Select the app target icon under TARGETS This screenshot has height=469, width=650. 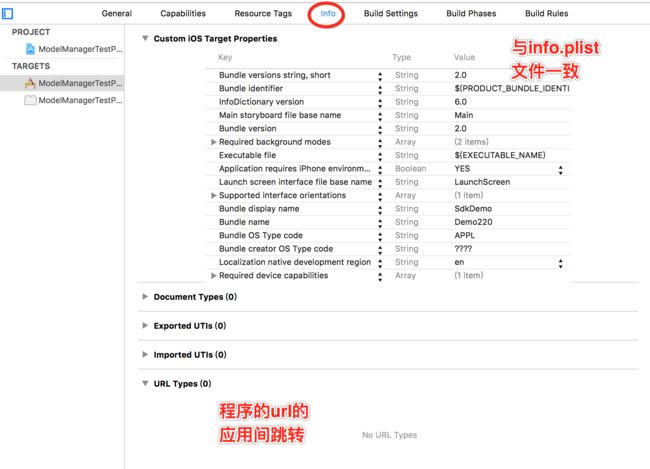[x=30, y=83]
